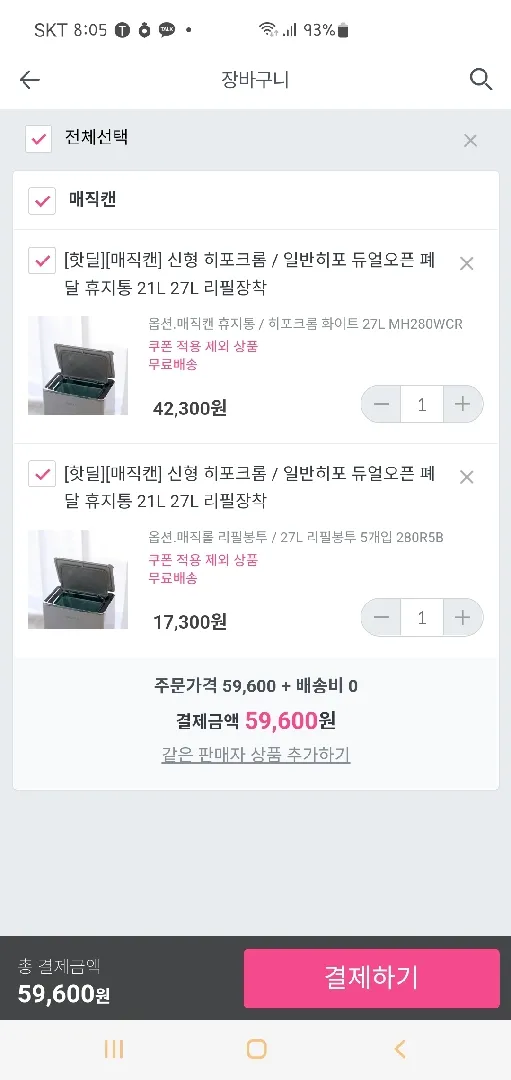Uncheck the first 휴지통 product checkbox

coord(42,261)
